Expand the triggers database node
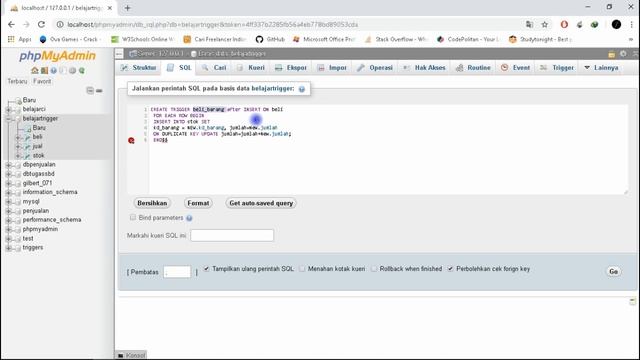Image resolution: width=640 pixels, height=360 pixels. point(9,248)
